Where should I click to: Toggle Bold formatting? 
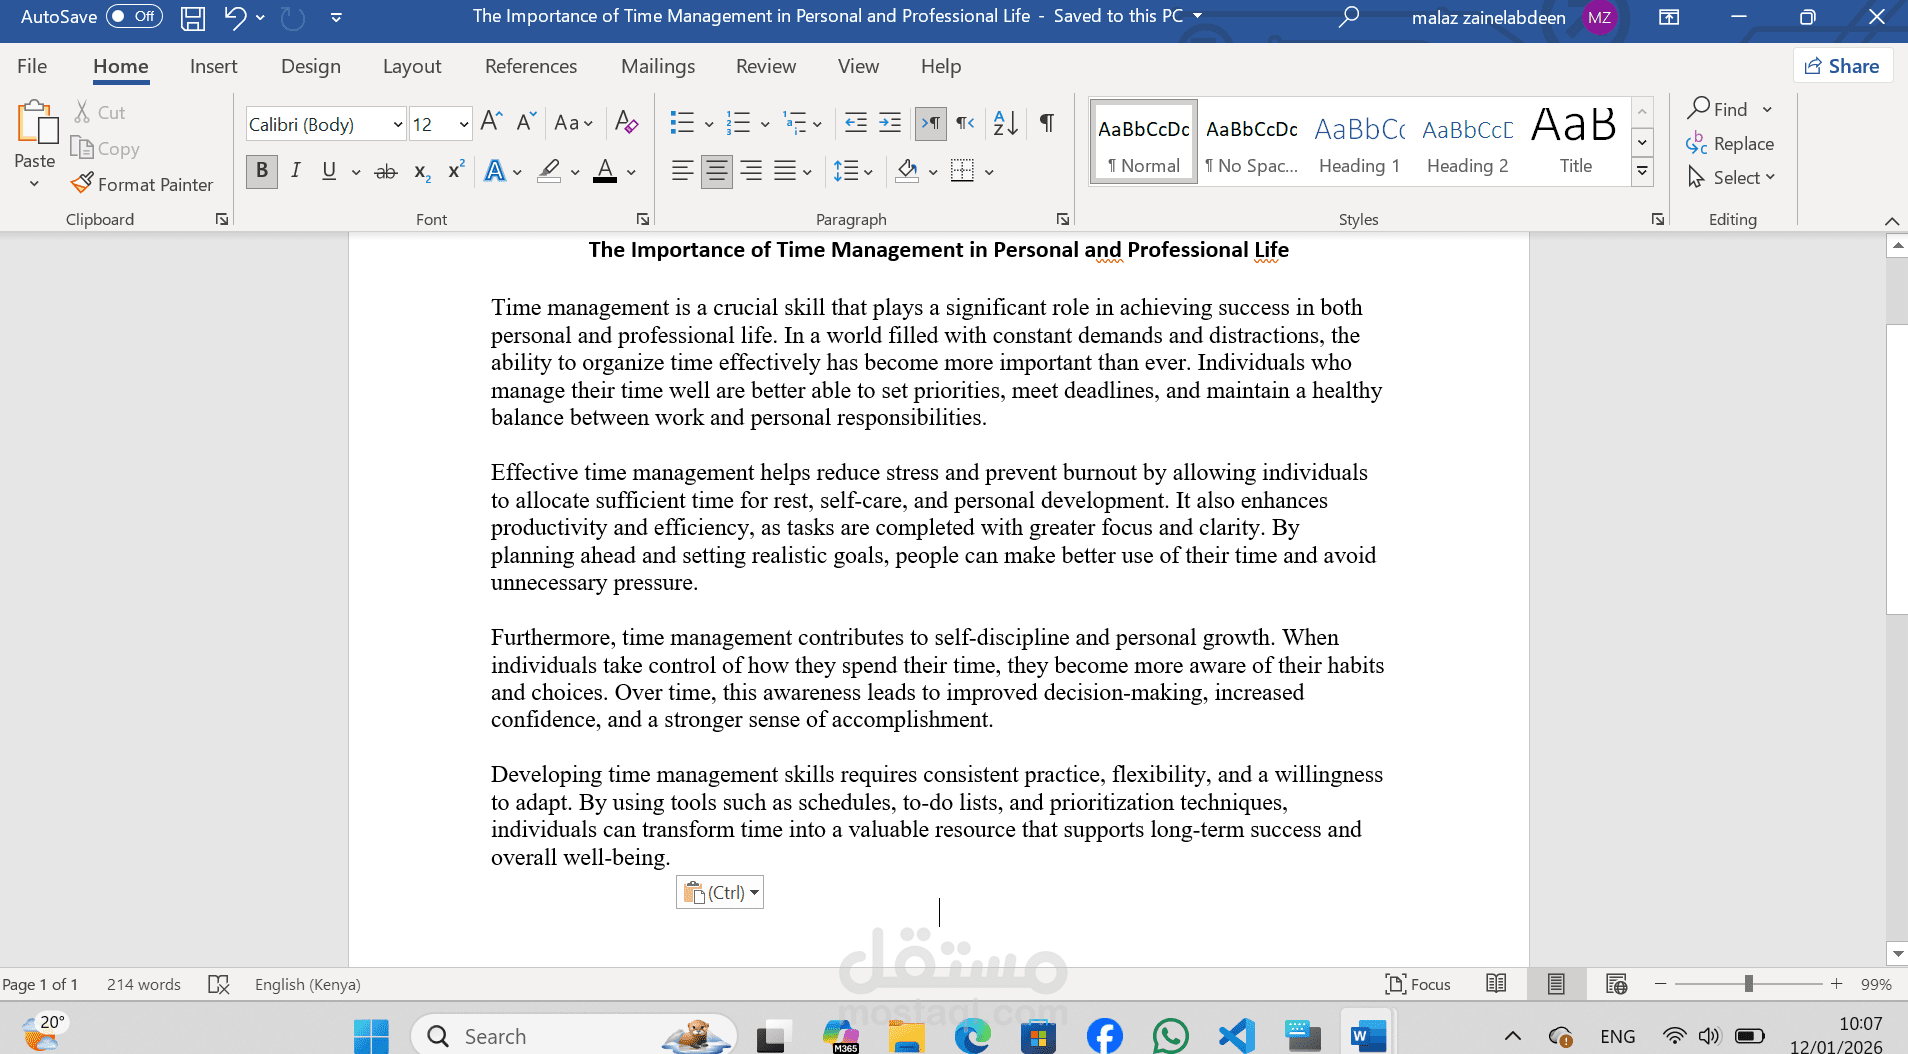point(262,172)
